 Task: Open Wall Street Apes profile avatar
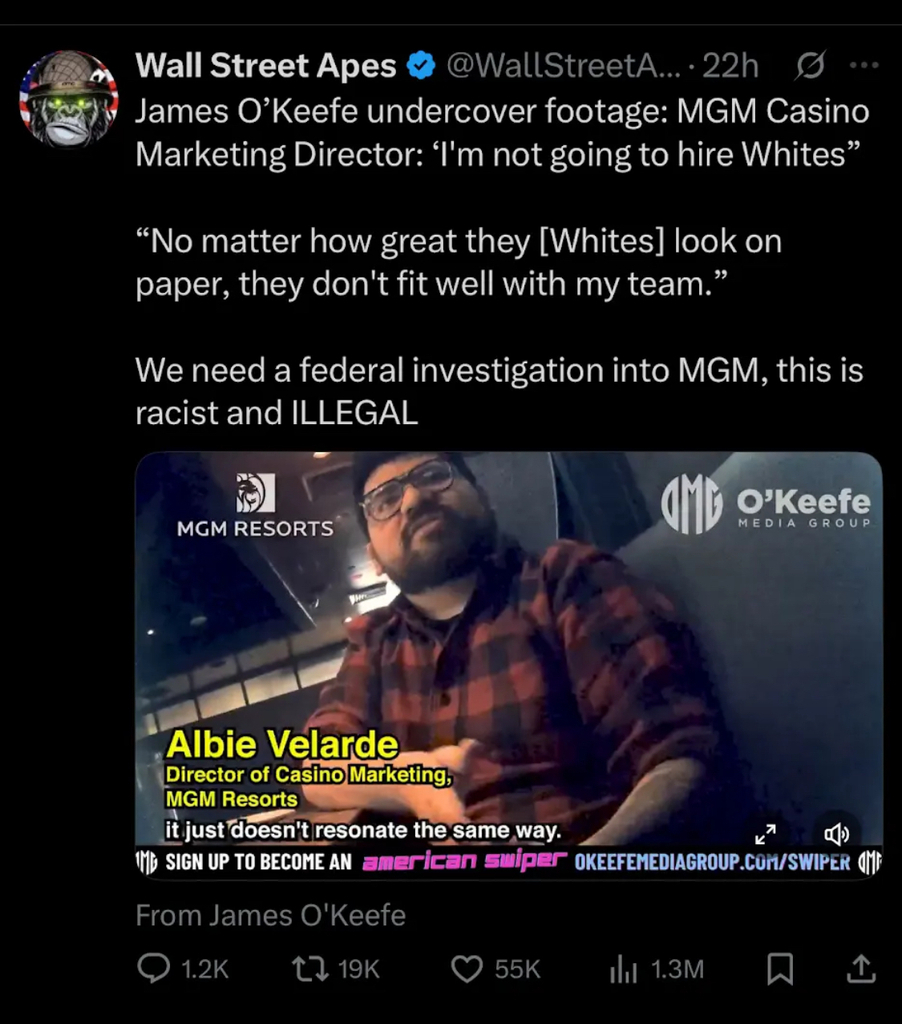pos(69,99)
